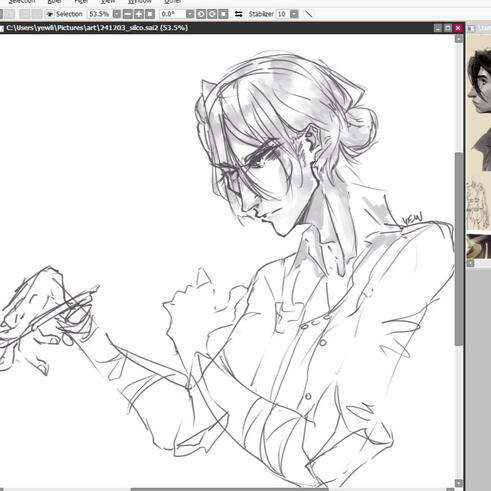Toggle the straight line drawing mode icon

point(309,14)
